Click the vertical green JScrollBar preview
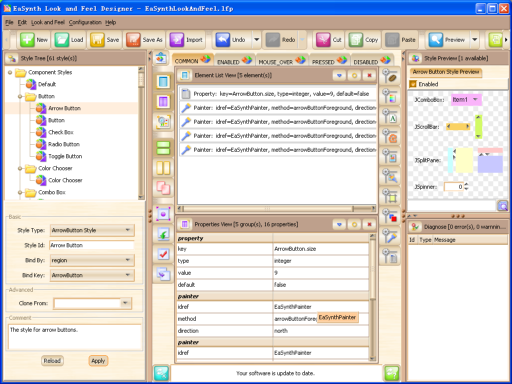 [479, 127]
